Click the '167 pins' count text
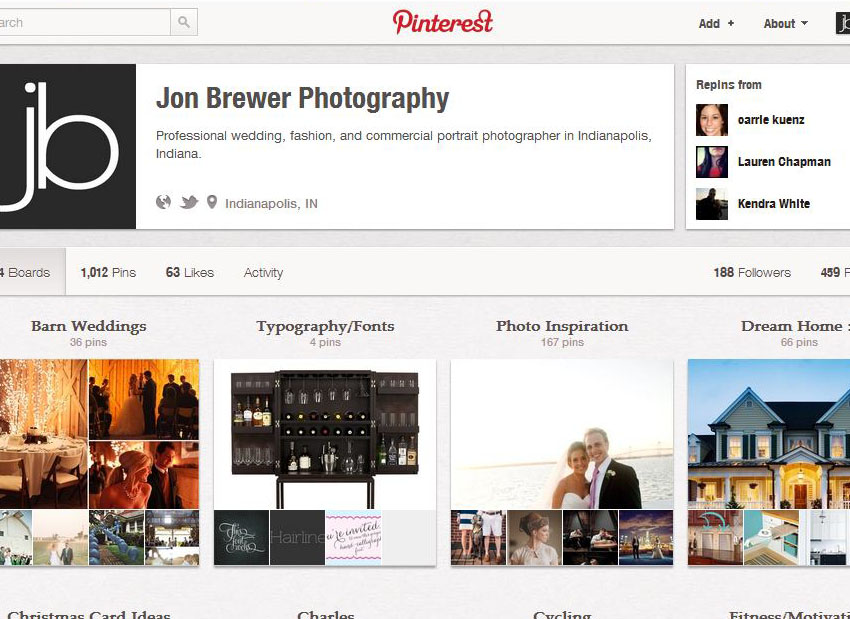The image size is (850, 619). coord(562,343)
